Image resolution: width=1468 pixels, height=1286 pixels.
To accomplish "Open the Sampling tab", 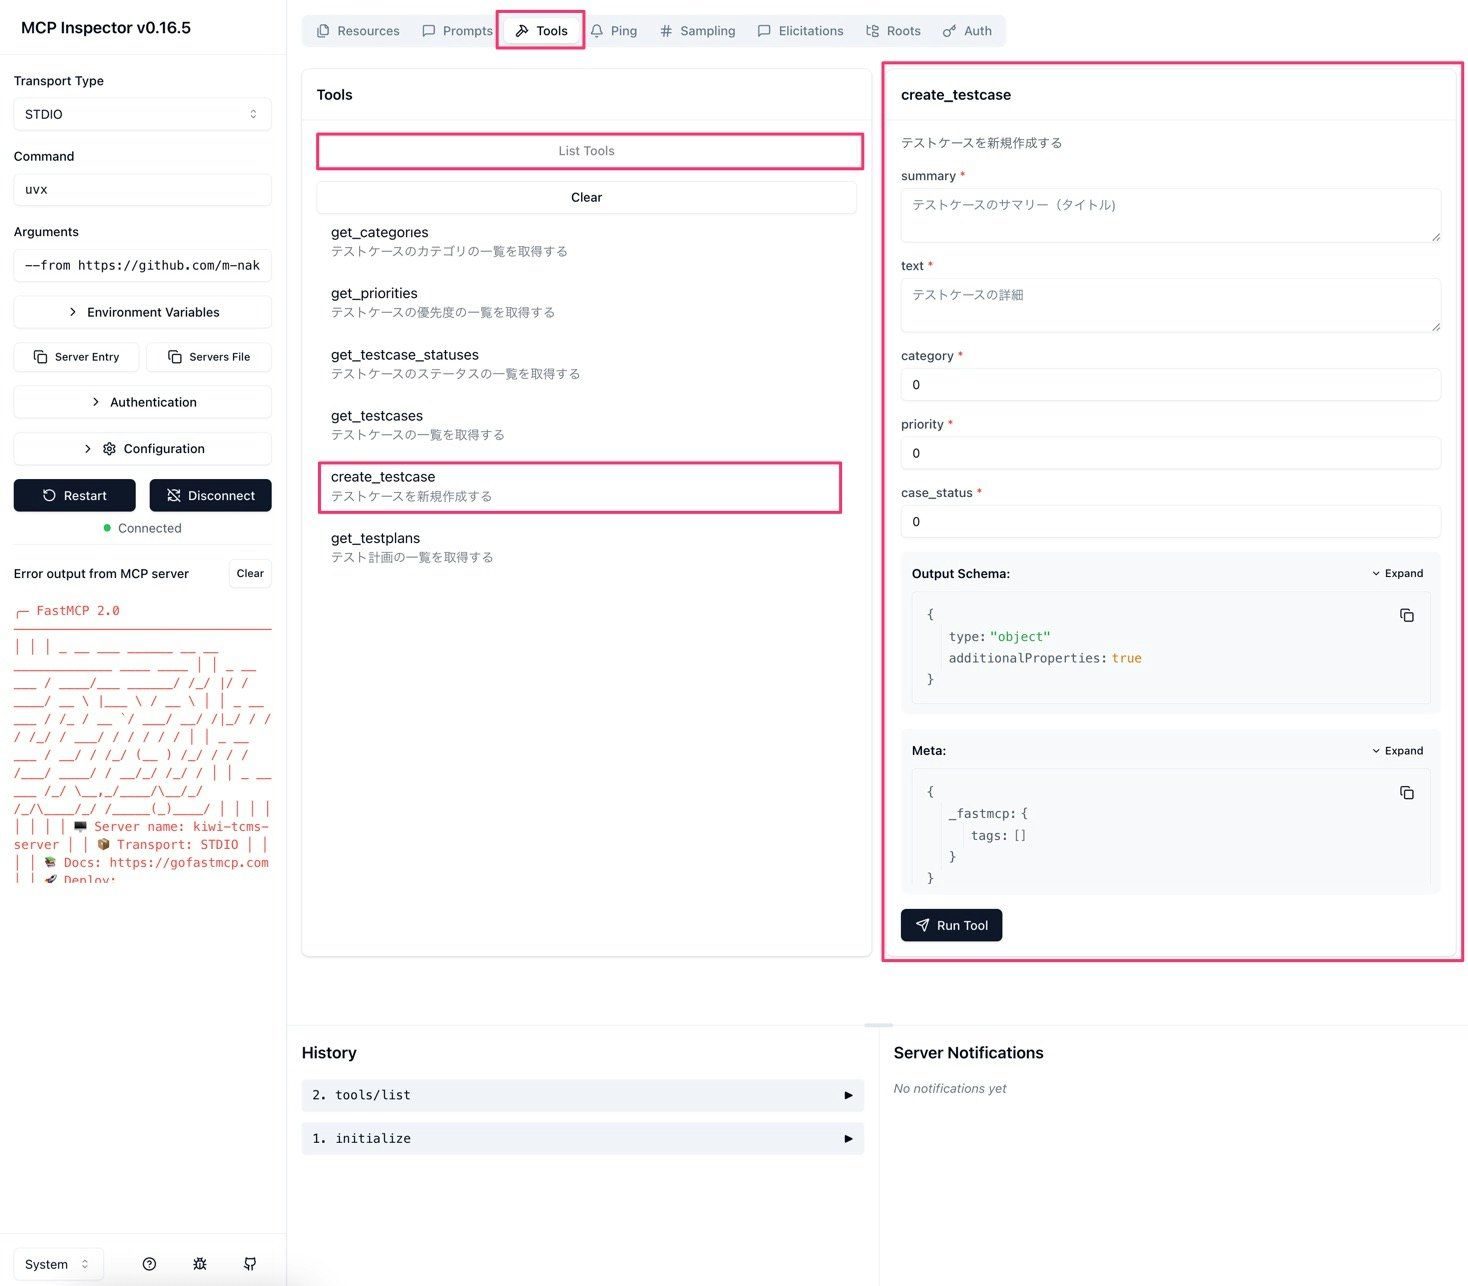I will pos(697,31).
